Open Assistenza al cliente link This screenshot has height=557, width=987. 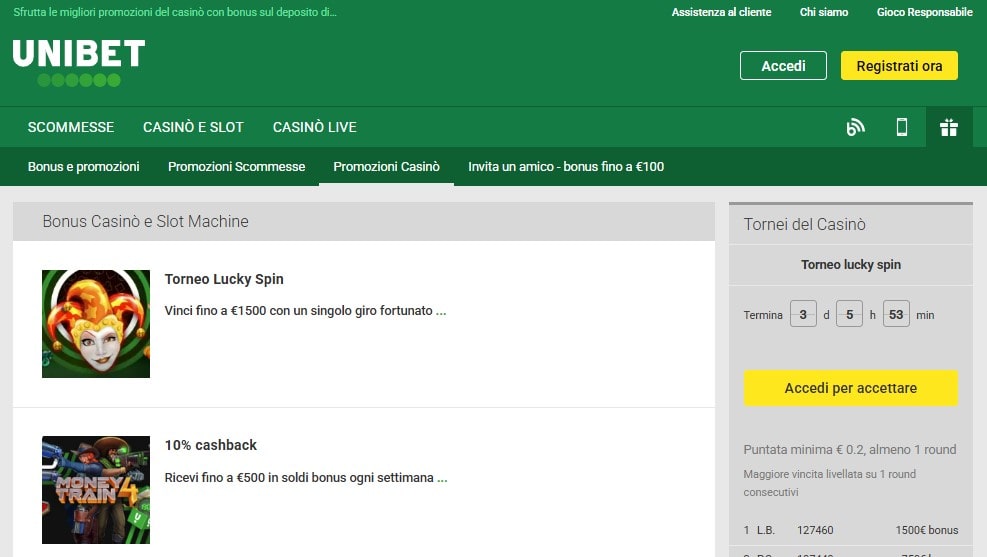point(721,12)
